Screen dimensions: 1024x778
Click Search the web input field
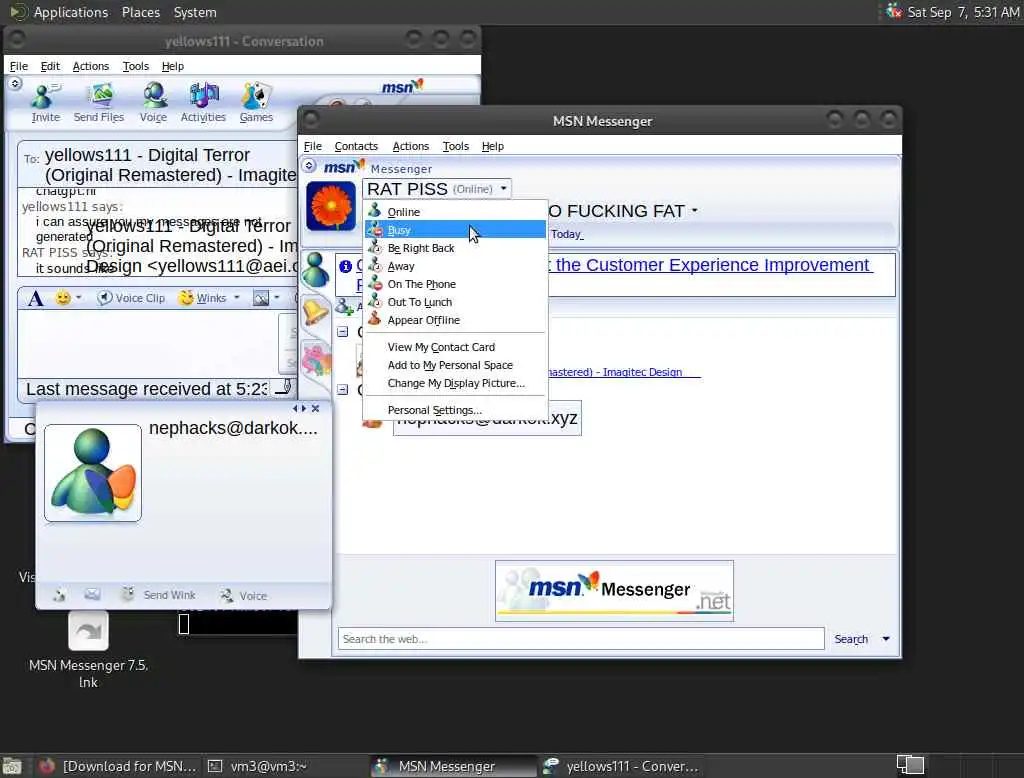point(581,639)
